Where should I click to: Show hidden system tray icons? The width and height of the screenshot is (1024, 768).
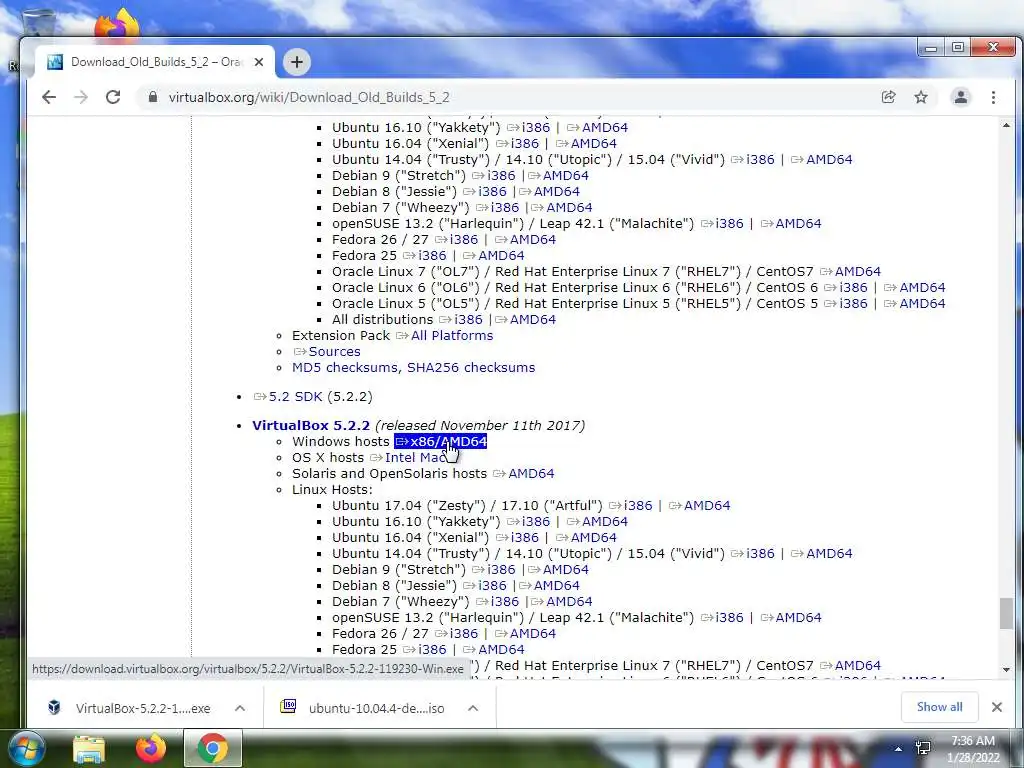pos(899,749)
